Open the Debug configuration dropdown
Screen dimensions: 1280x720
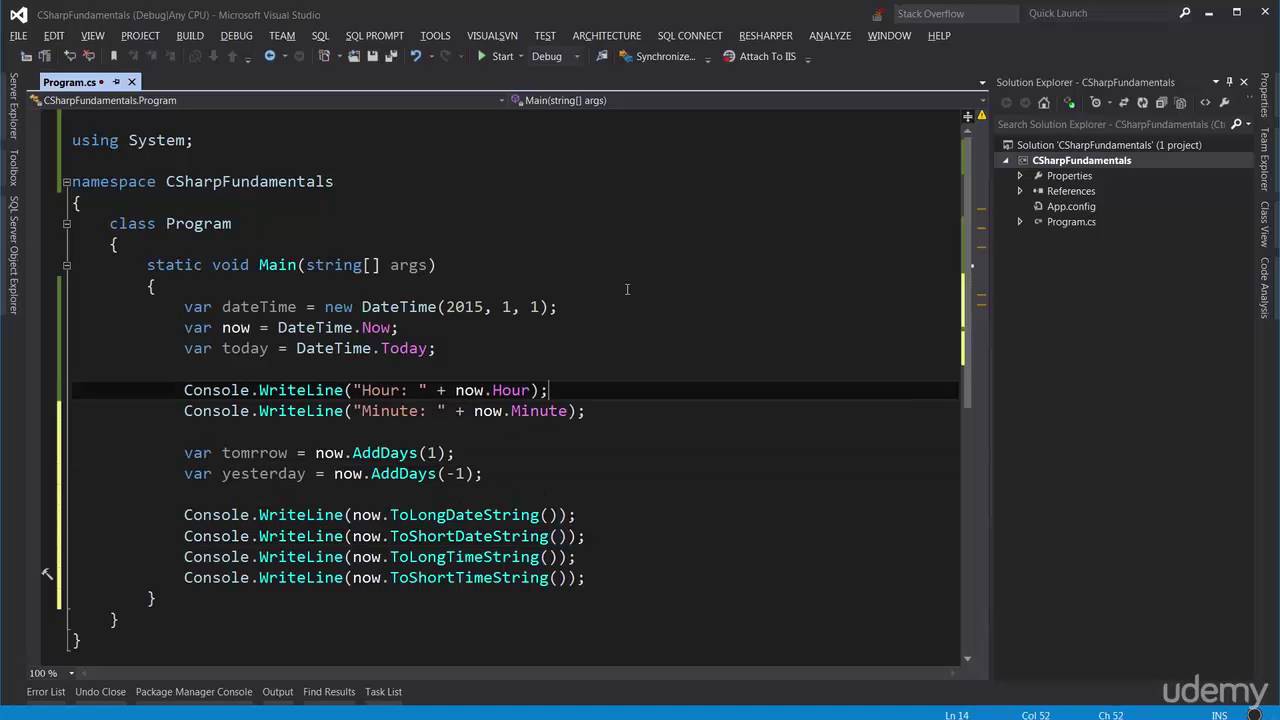(577, 57)
